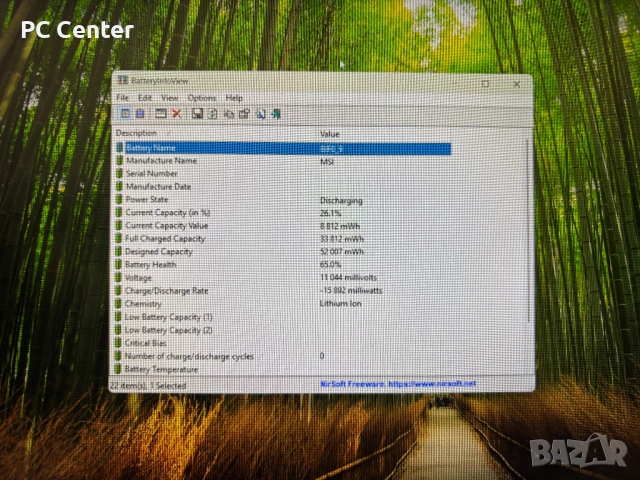Open Properties from the toolbar icon
640x480 pixels.
point(244,113)
